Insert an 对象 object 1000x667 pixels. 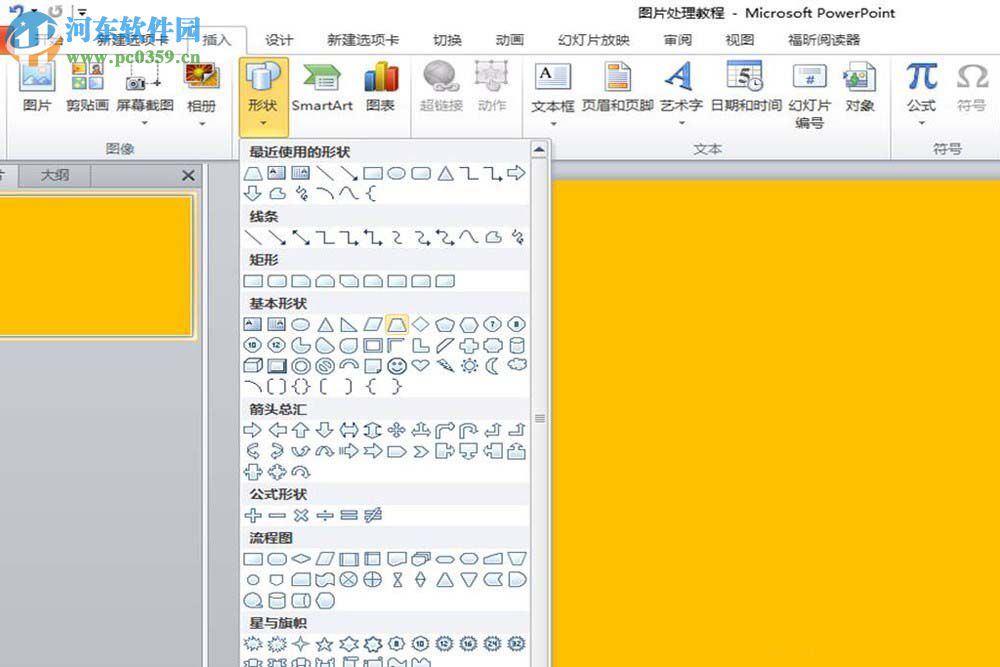pos(859,88)
